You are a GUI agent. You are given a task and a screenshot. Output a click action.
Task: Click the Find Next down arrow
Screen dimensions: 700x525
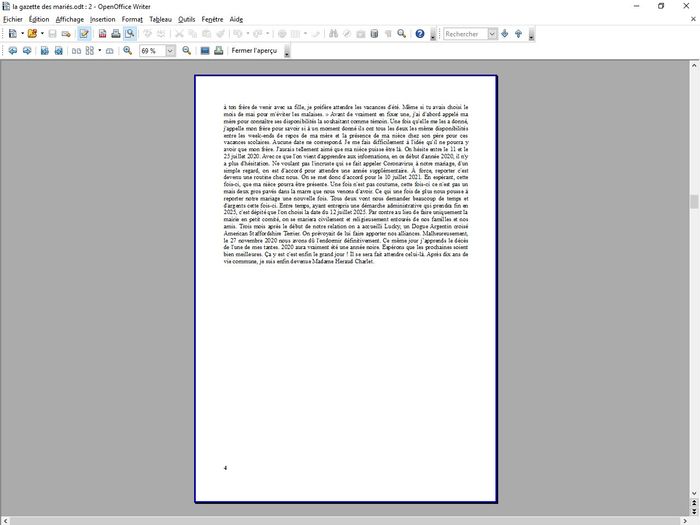[x=505, y=33]
